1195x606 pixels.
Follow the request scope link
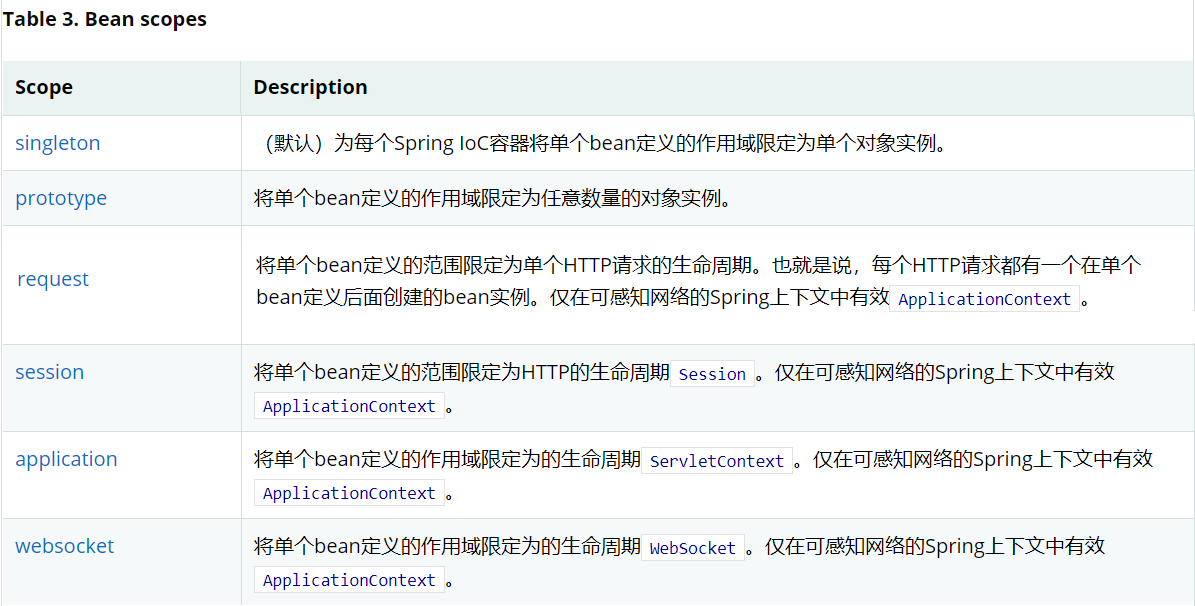[53, 279]
